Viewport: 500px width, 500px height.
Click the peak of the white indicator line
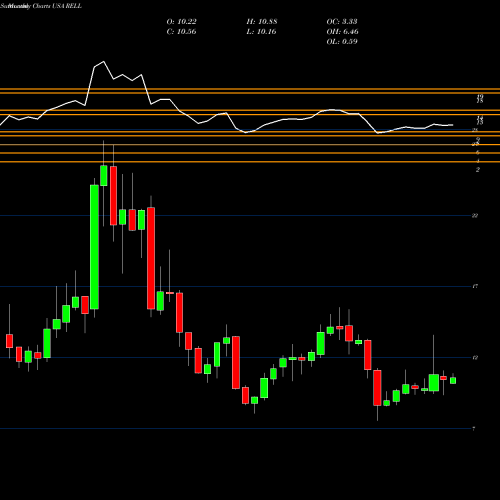[104, 62]
